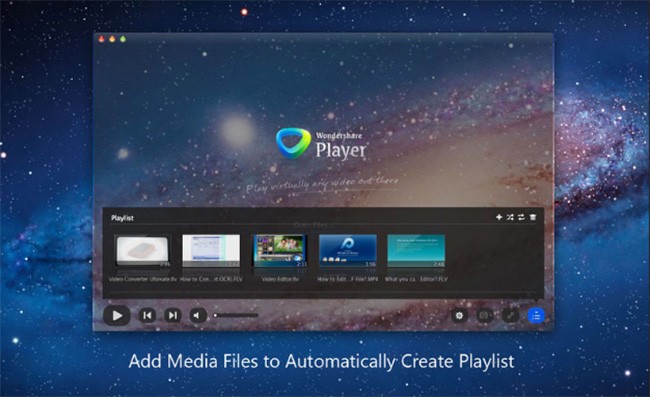Select the second playlist thumbnail ending in OCR).FLV
Viewport: 650px width, 397px height.
tap(211, 251)
